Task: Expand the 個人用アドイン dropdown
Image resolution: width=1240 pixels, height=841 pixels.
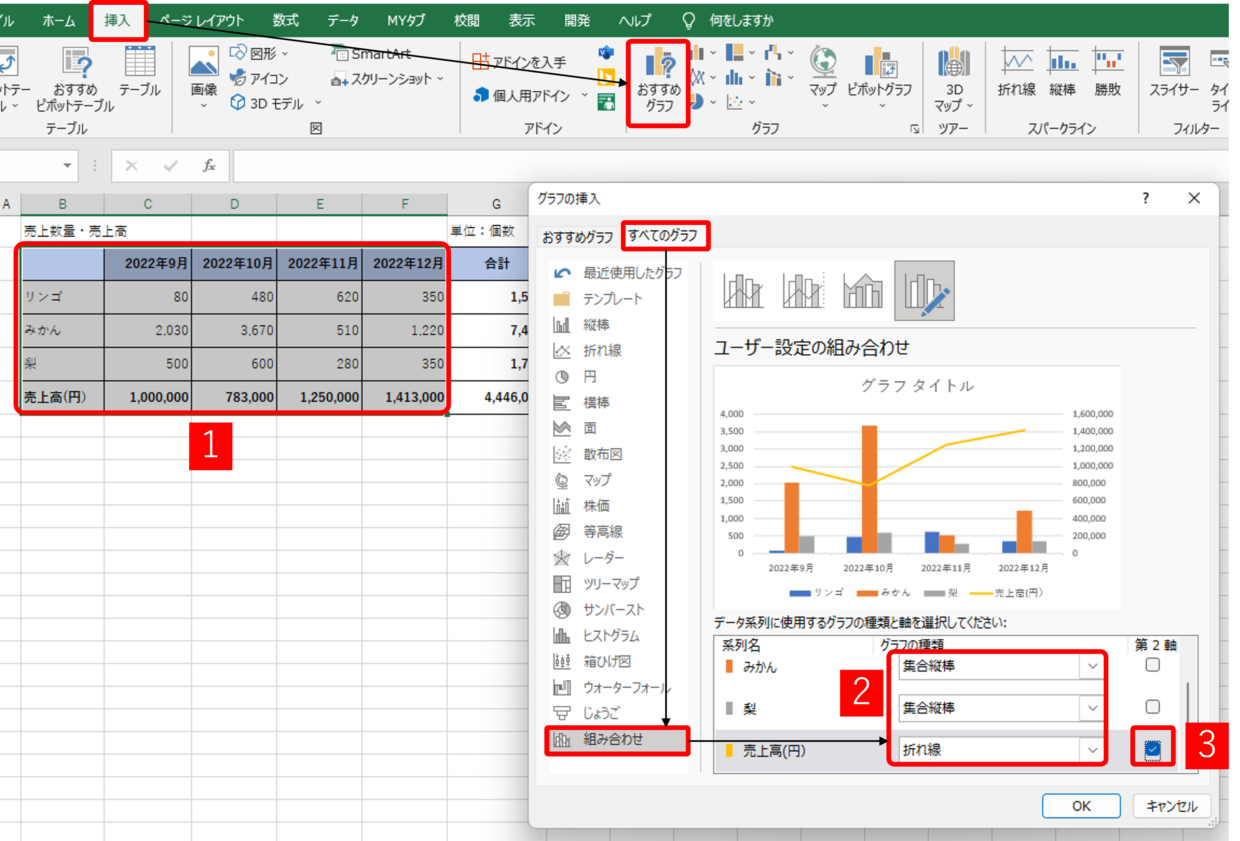Action: [x=584, y=96]
